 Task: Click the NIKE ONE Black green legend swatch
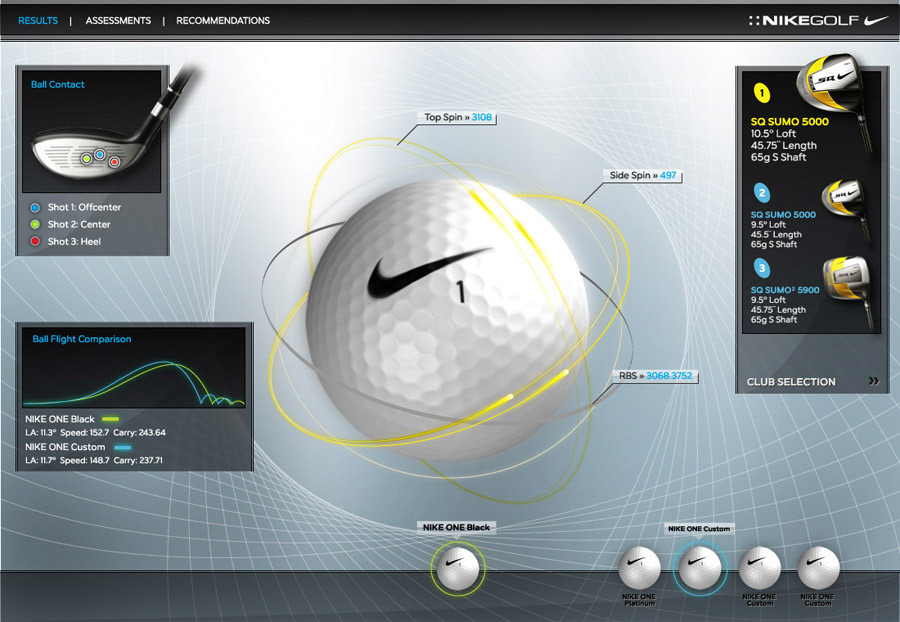click(x=110, y=419)
